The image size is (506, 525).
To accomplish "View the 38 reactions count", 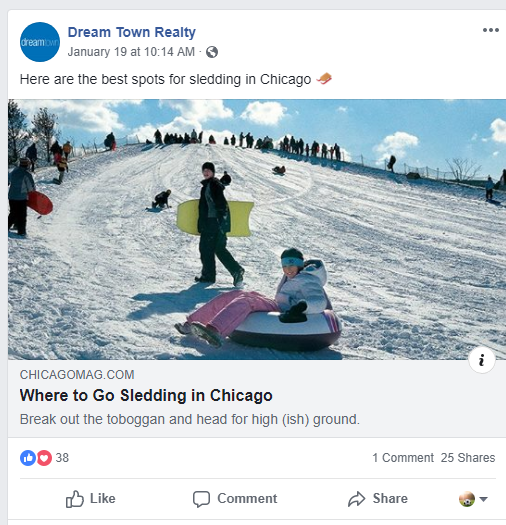I will point(62,458).
